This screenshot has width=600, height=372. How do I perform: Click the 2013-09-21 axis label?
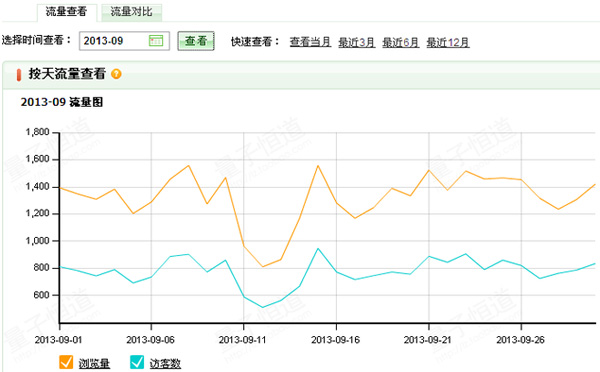point(428,340)
